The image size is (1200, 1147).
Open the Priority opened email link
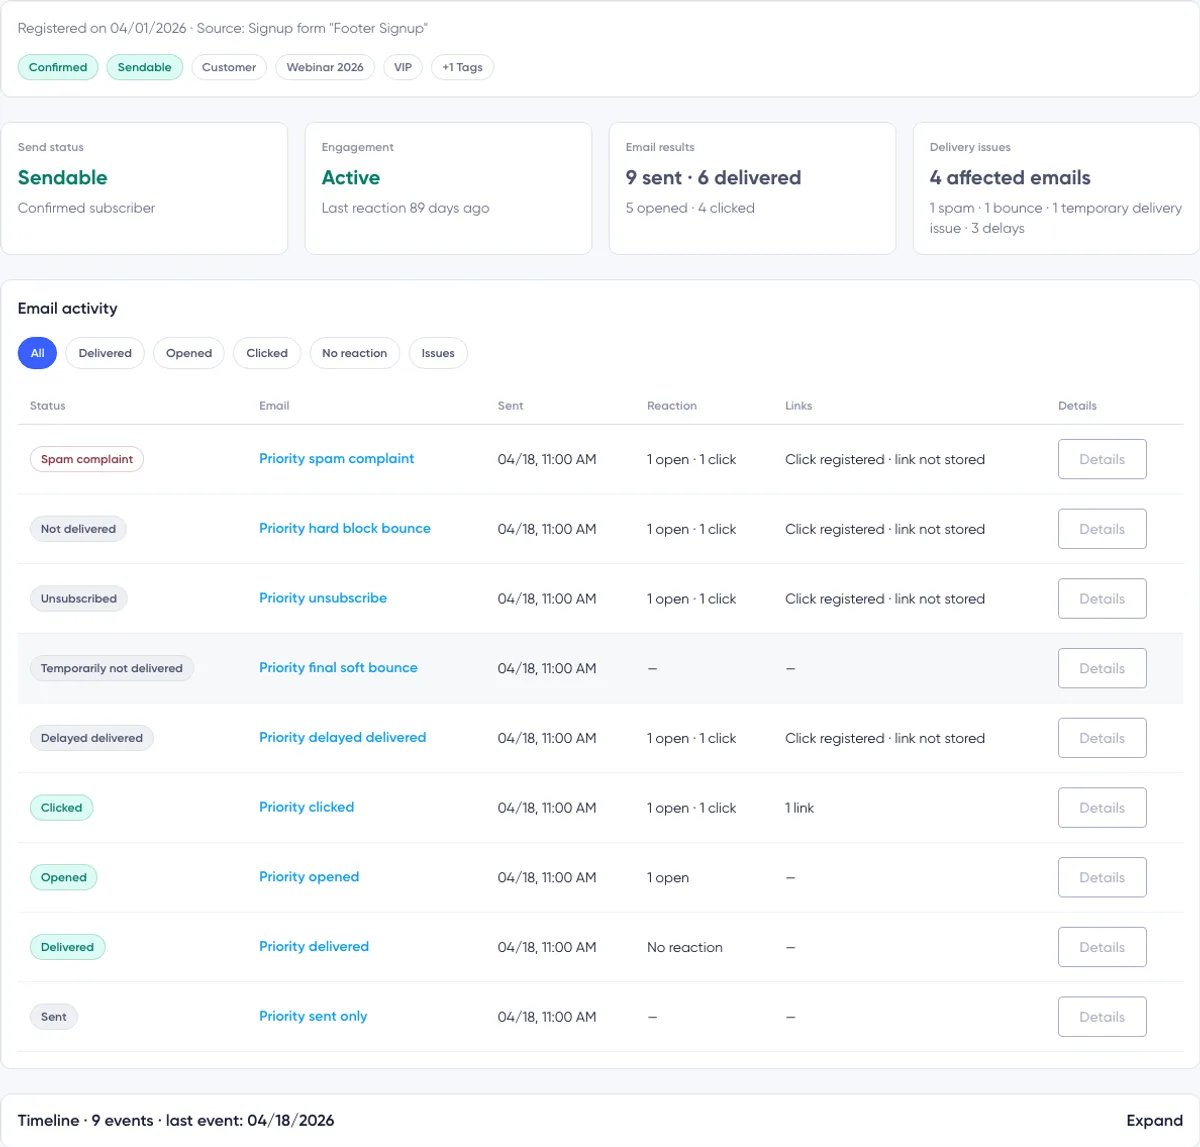pyautogui.click(x=309, y=877)
